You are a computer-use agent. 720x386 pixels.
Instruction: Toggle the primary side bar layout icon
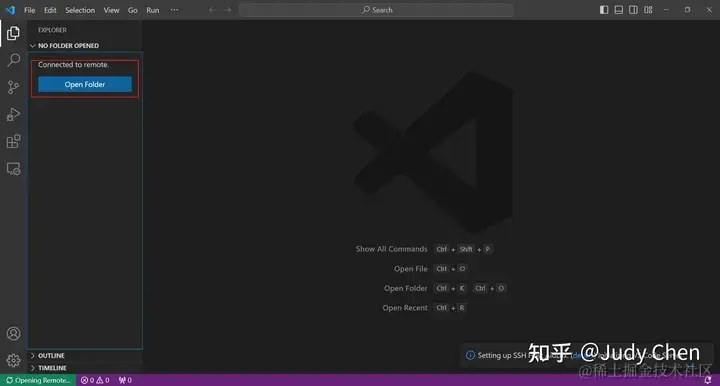(604, 10)
